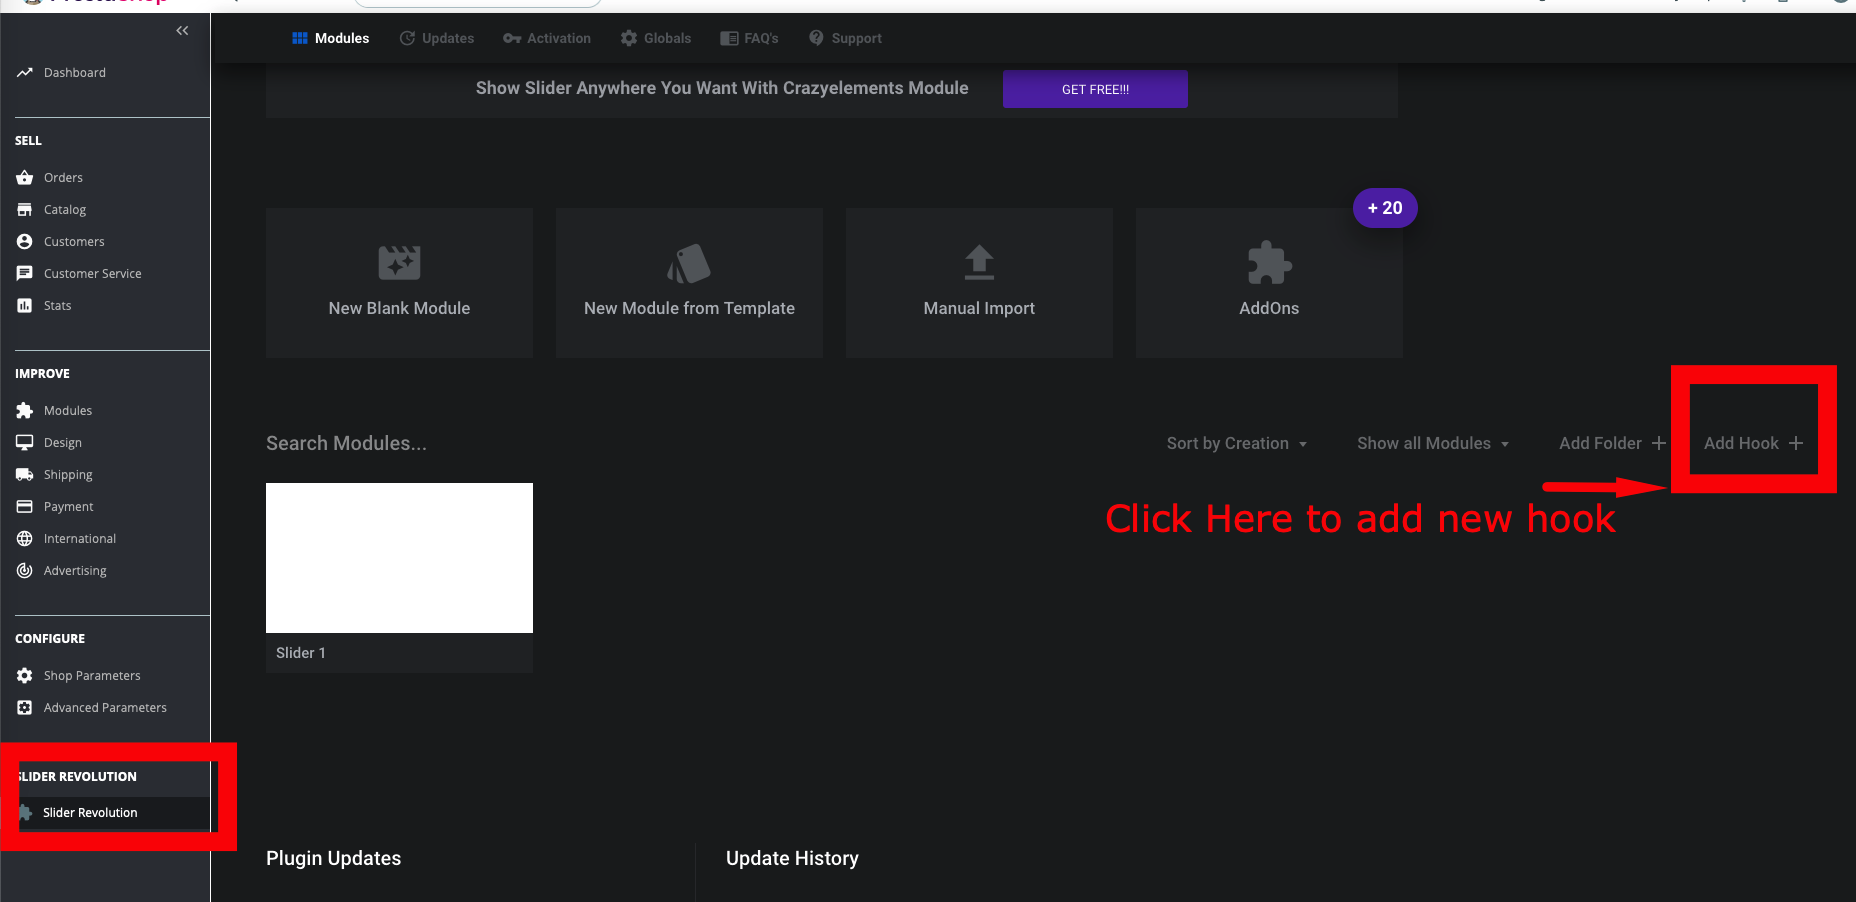Click the New Module from Template icon
The height and width of the screenshot is (902, 1856).
coord(689,263)
